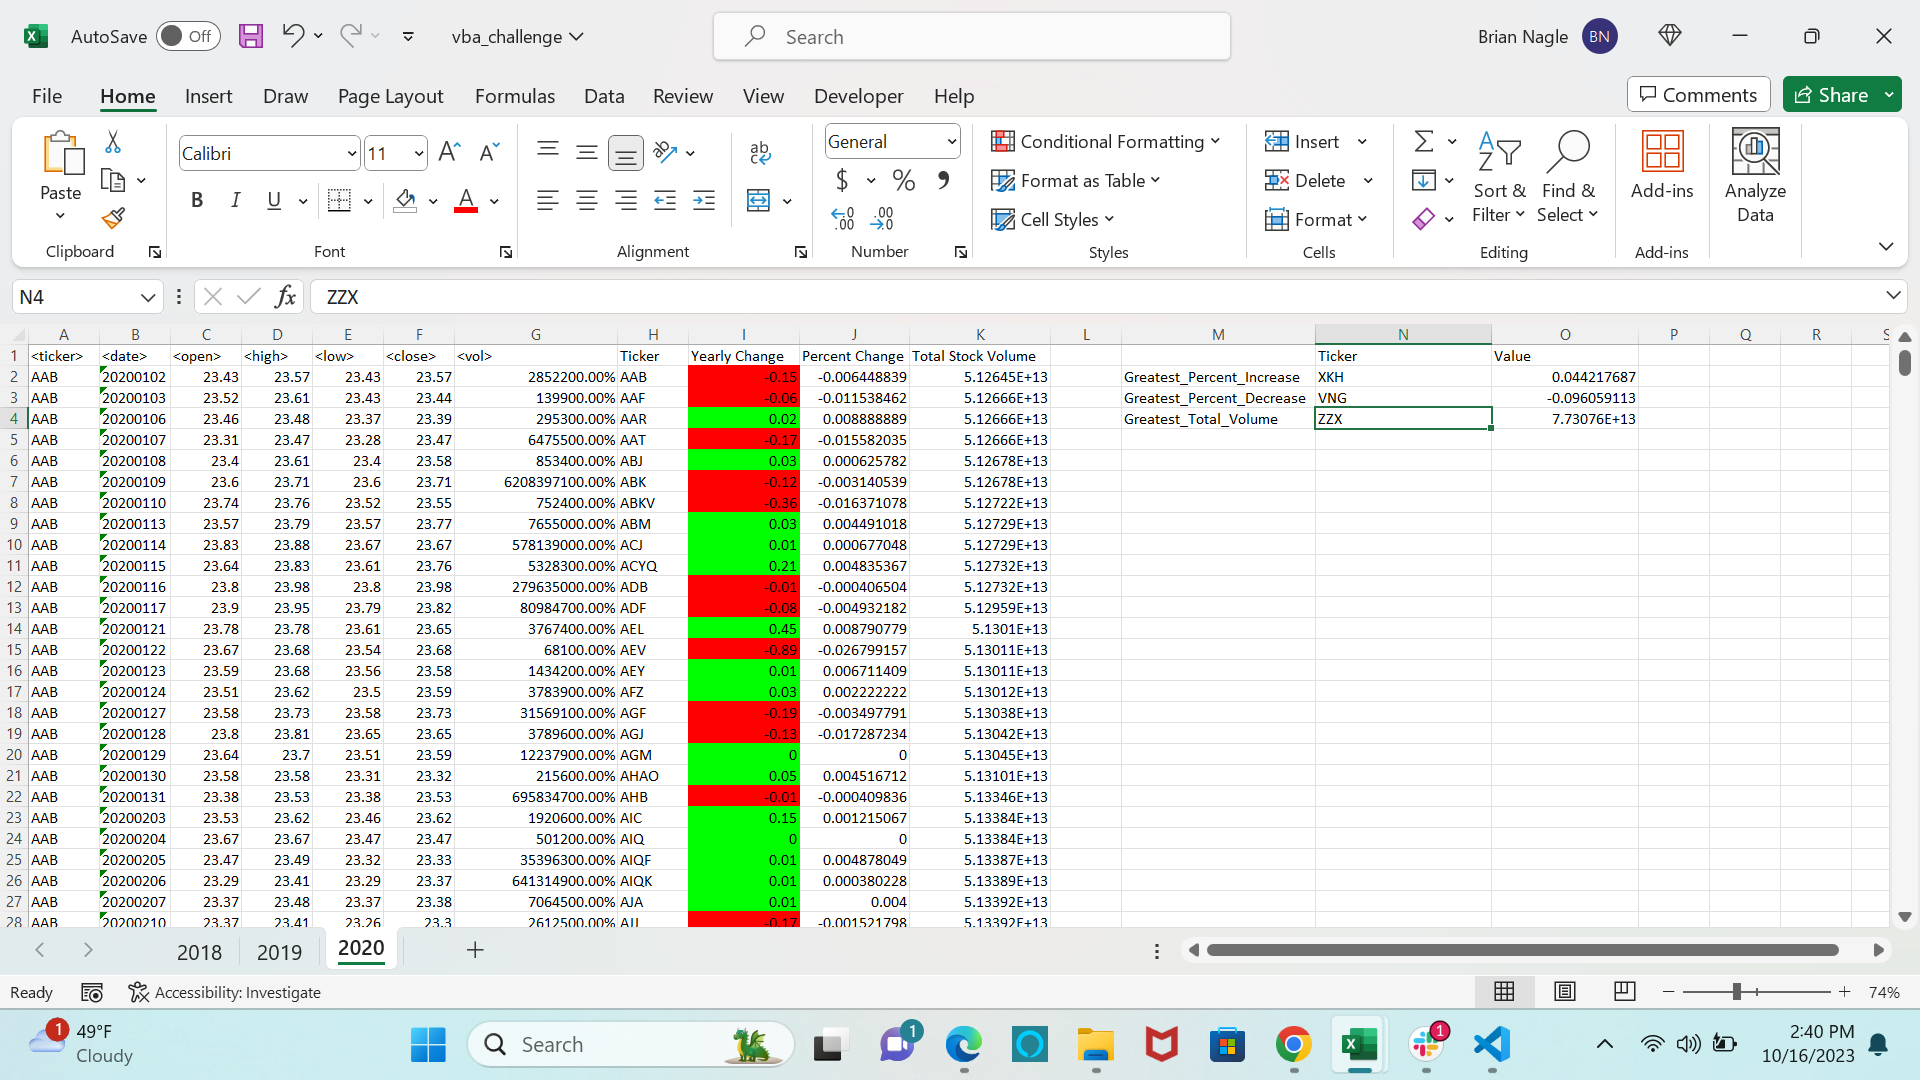Add a new sheet with plus button
Image resolution: width=1920 pixels, height=1080 pixels.
475,950
